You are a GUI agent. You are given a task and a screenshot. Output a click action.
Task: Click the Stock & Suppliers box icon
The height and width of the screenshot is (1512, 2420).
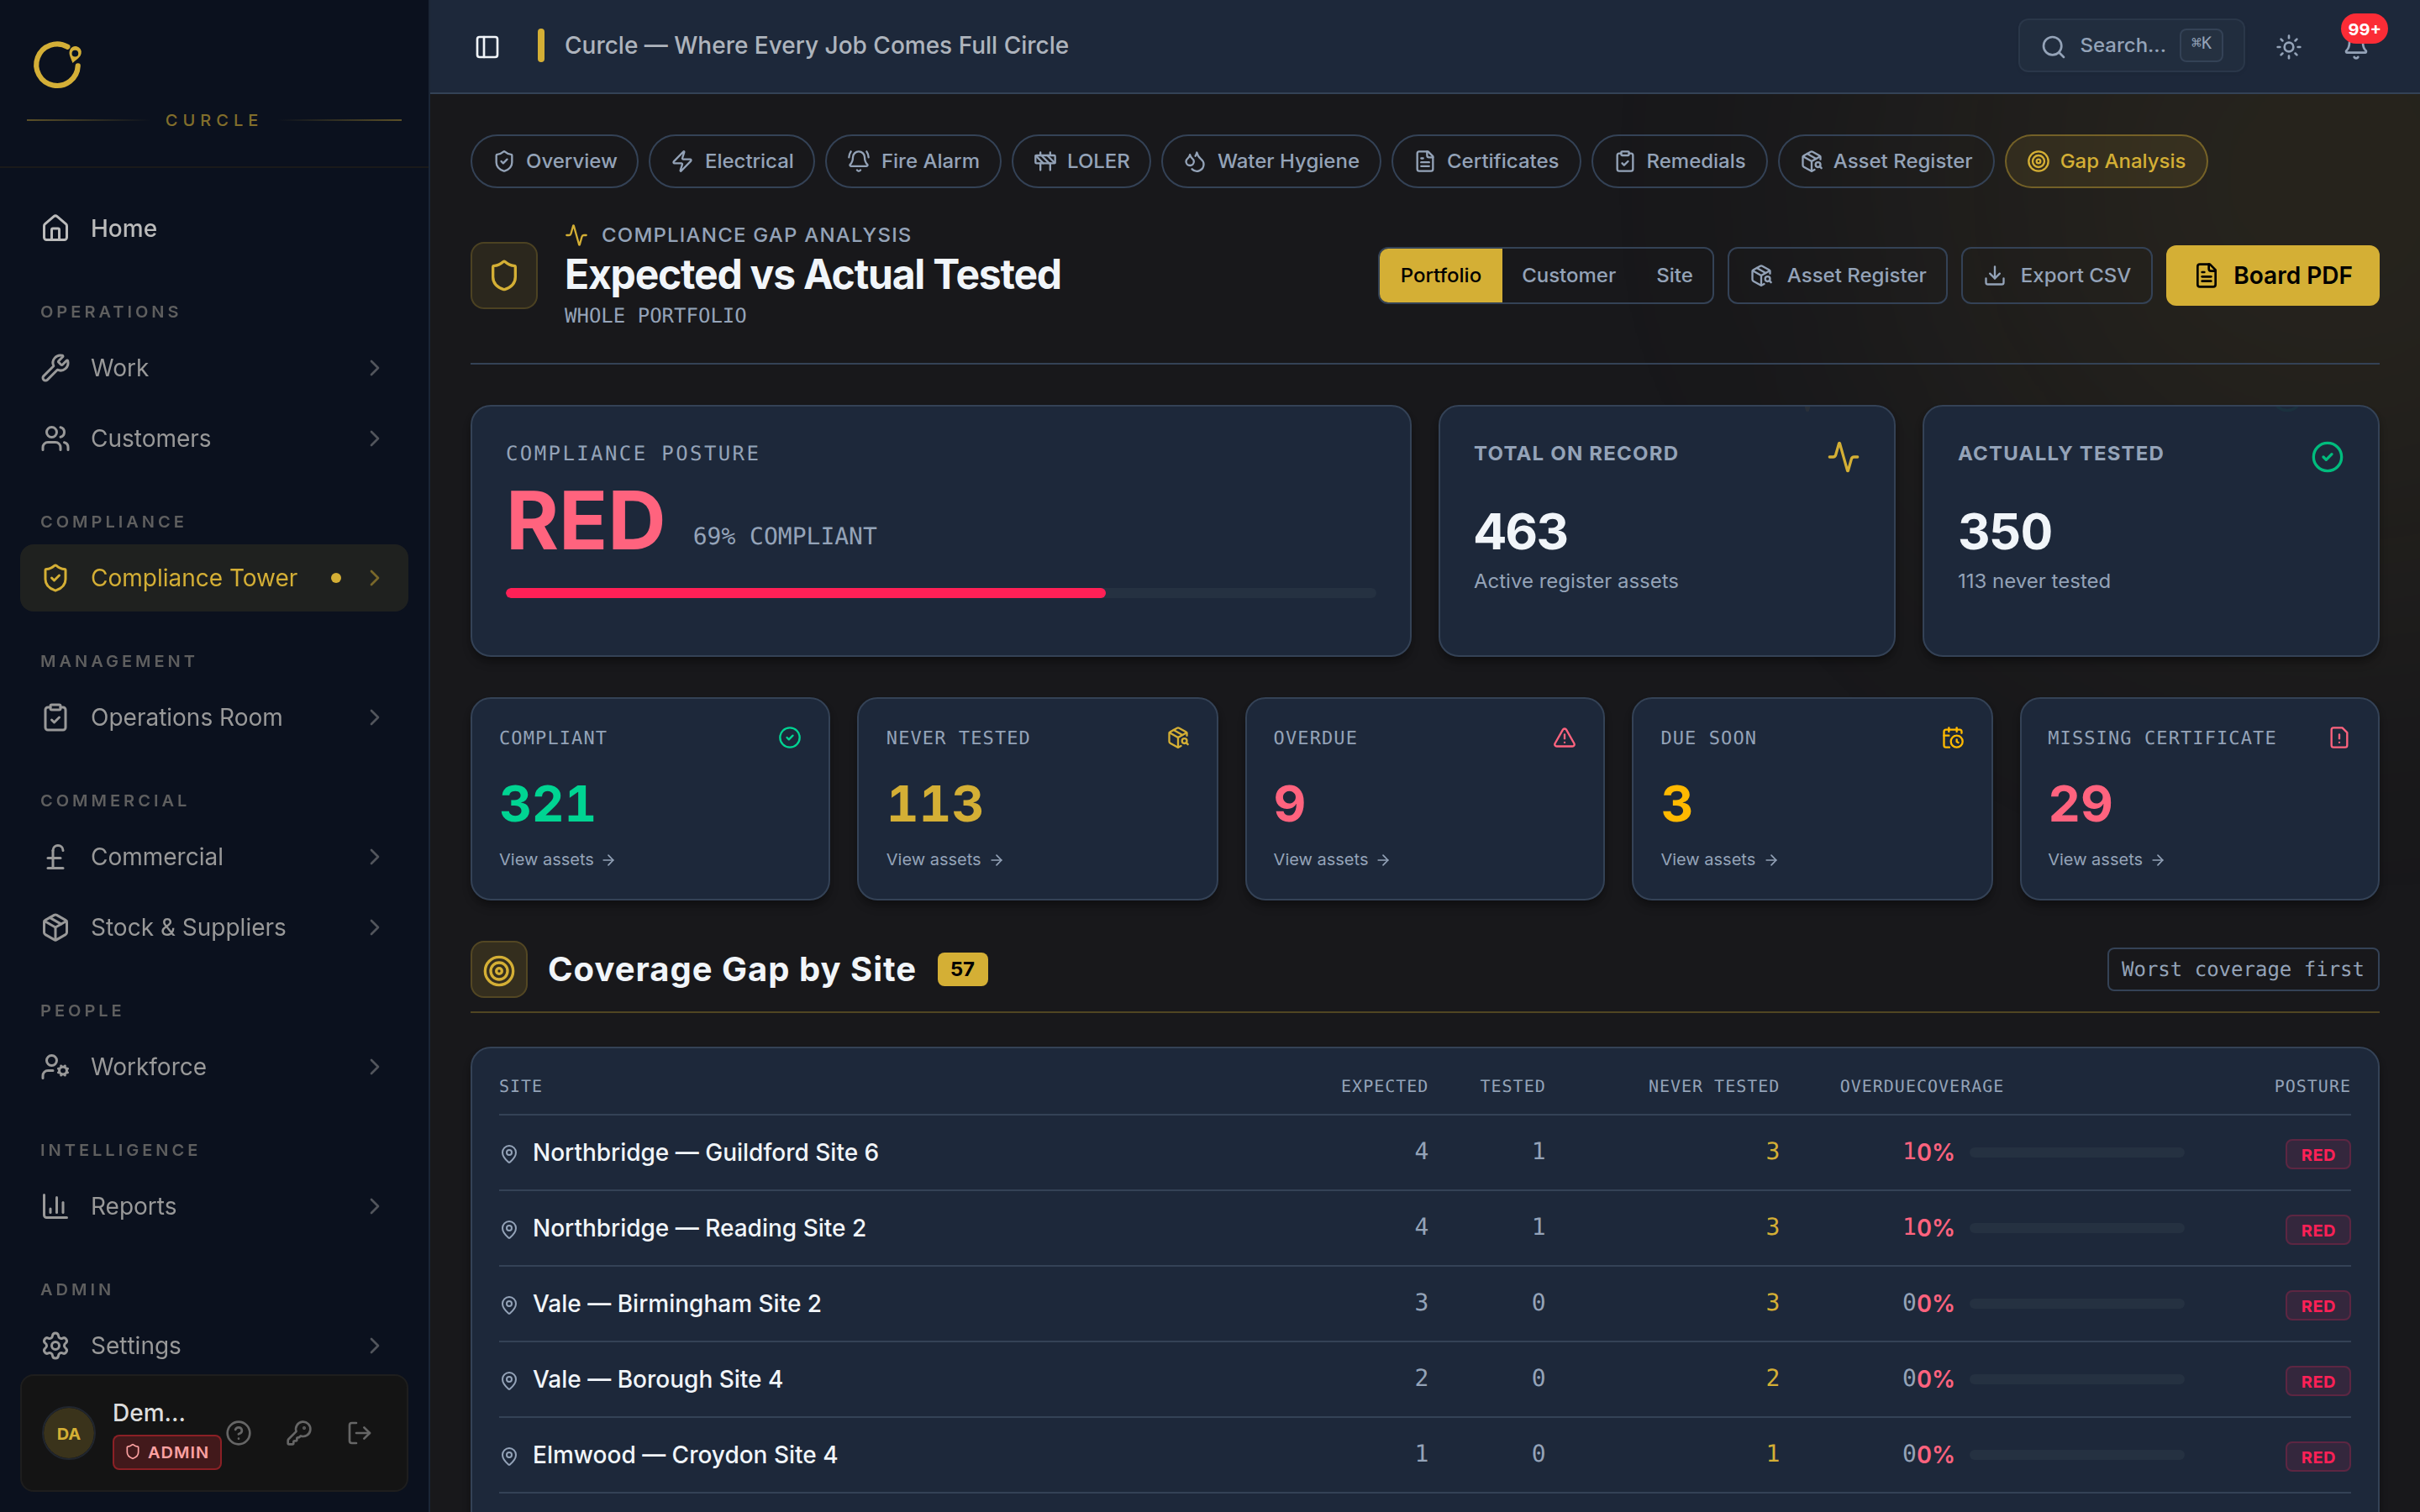pyautogui.click(x=55, y=927)
